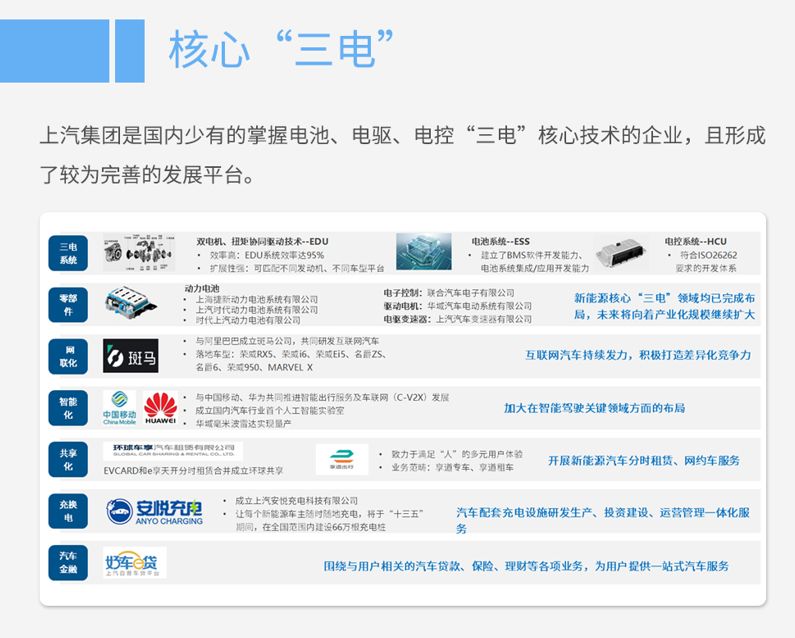The height and width of the screenshot is (638, 795).
Task: Click the China Mobile logo
Action: coord(119,408)
